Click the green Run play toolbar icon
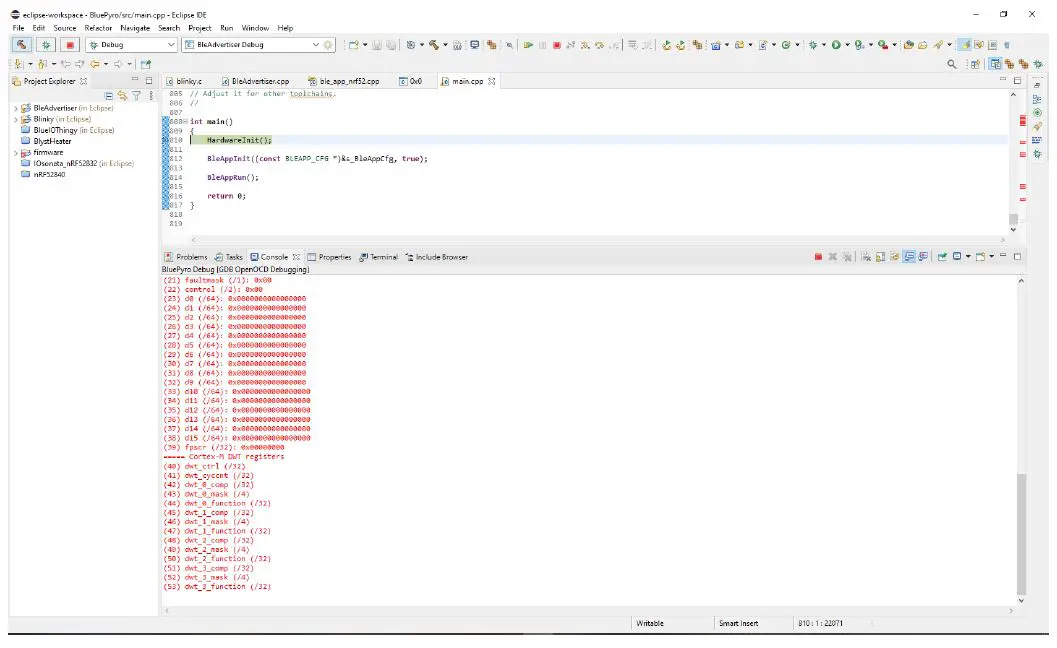 (x=836, y=45)
